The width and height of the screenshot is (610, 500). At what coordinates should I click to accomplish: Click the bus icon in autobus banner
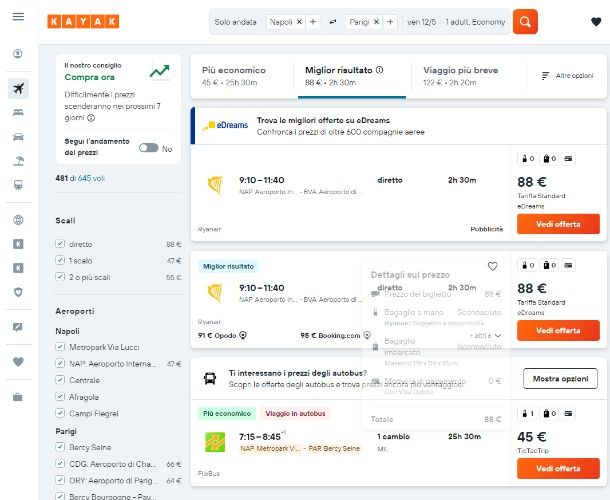pos(210,378)
